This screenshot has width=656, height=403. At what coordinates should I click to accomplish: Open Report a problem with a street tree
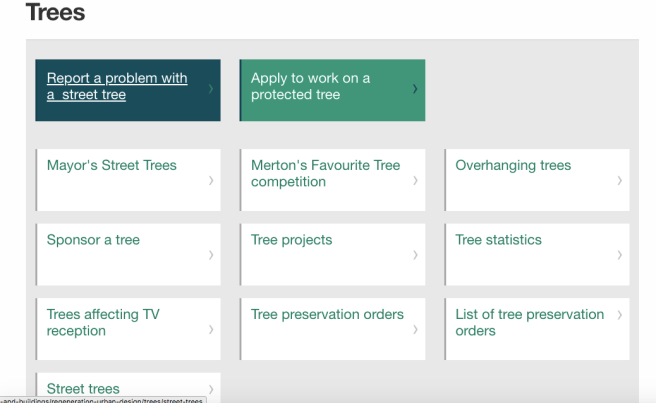tap(117, 87)
